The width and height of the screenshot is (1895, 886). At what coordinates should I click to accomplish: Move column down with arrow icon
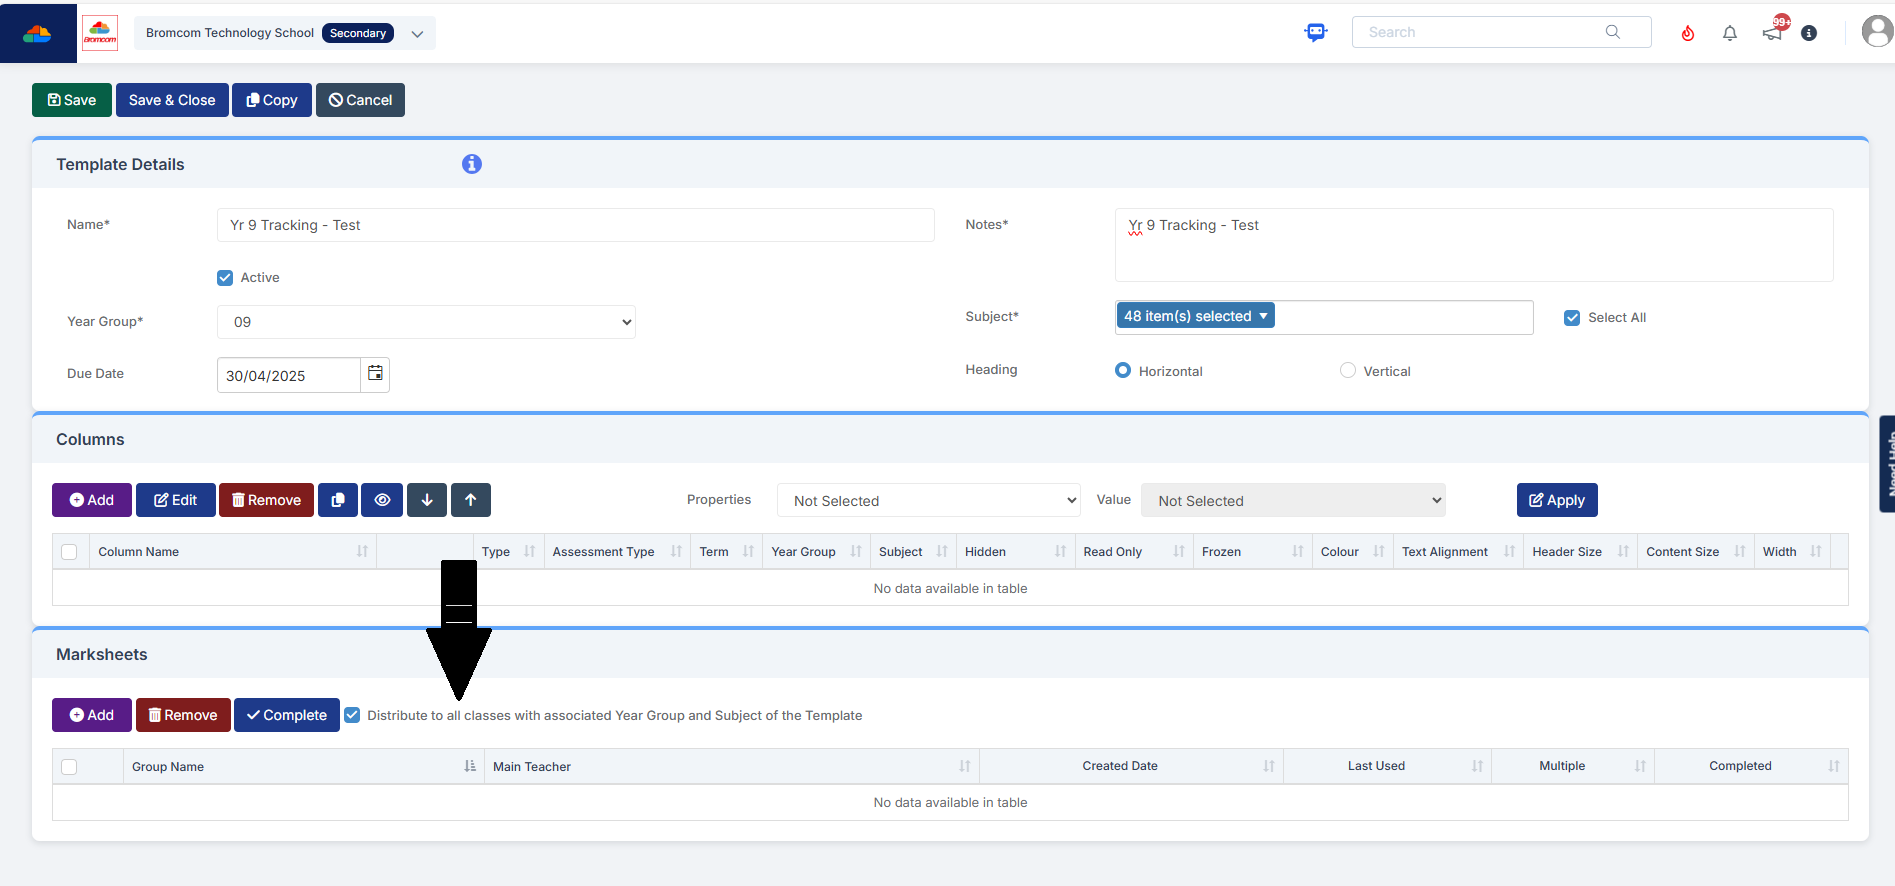[x=427, y=500]
